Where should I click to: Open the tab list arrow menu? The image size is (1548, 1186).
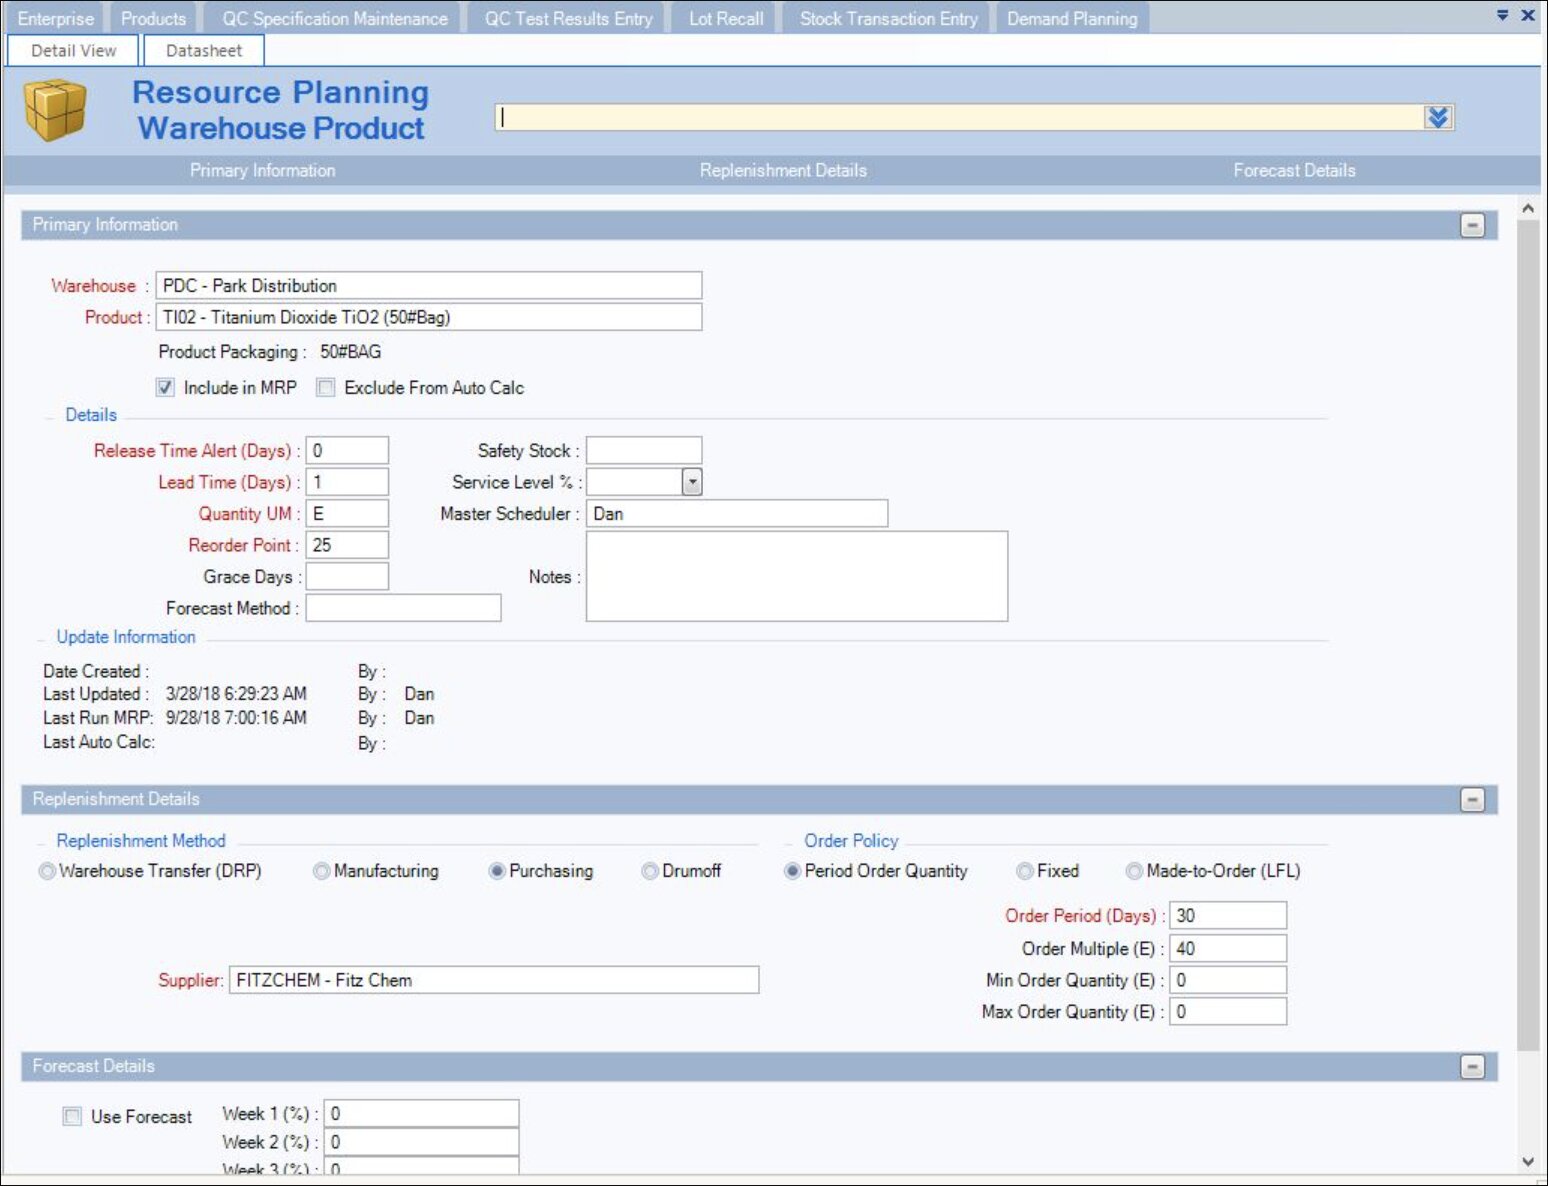coord(1502,15)
